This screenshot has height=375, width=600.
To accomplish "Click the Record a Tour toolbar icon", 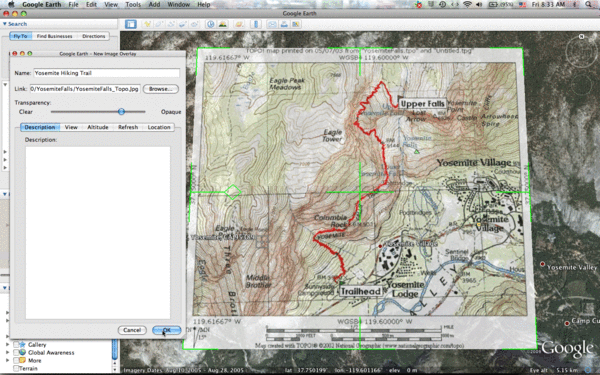I will point(194,24).
